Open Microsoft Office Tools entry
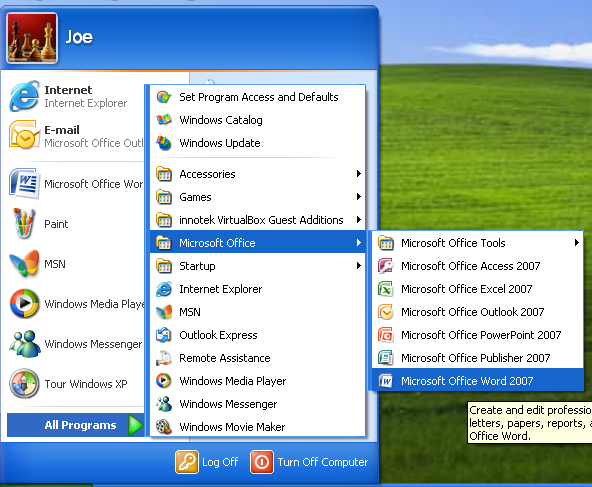This screenshot has height=487, width=592. tap(478, 243)
